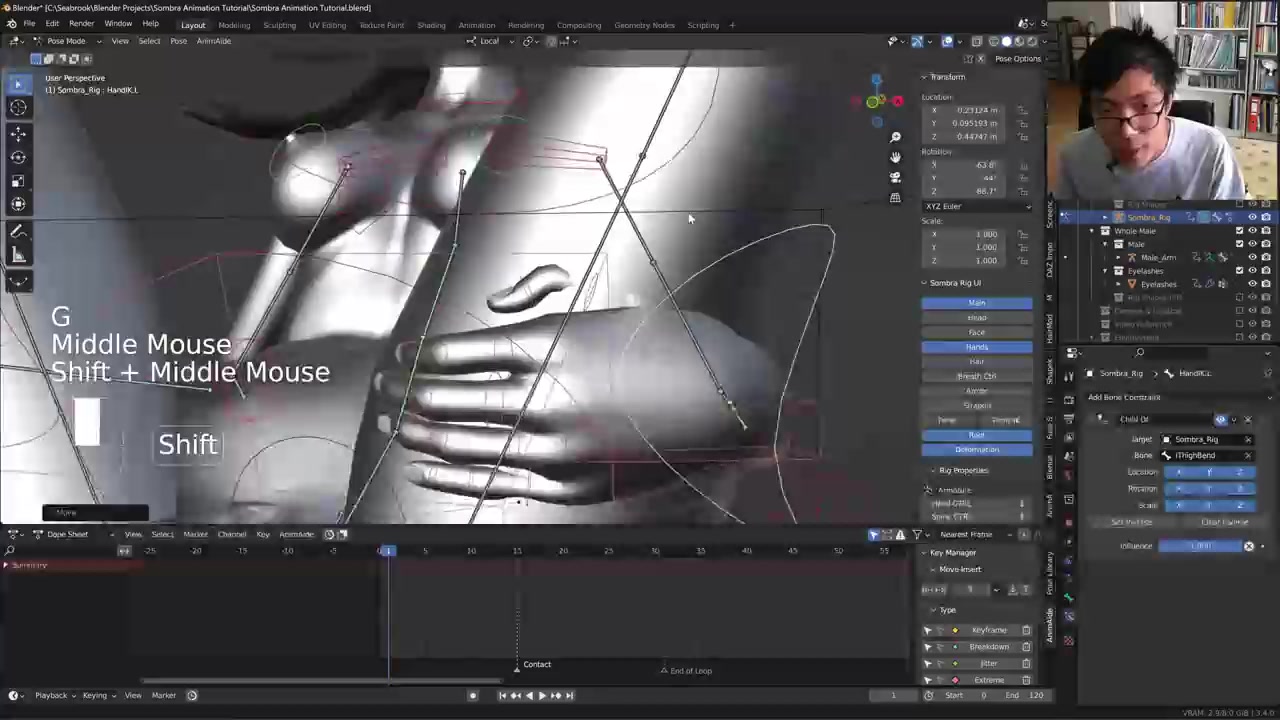The image size is (1280, 720).
Task: Expand the Add Bone Constraint dropdown
Action: (x=1168, y=397)
